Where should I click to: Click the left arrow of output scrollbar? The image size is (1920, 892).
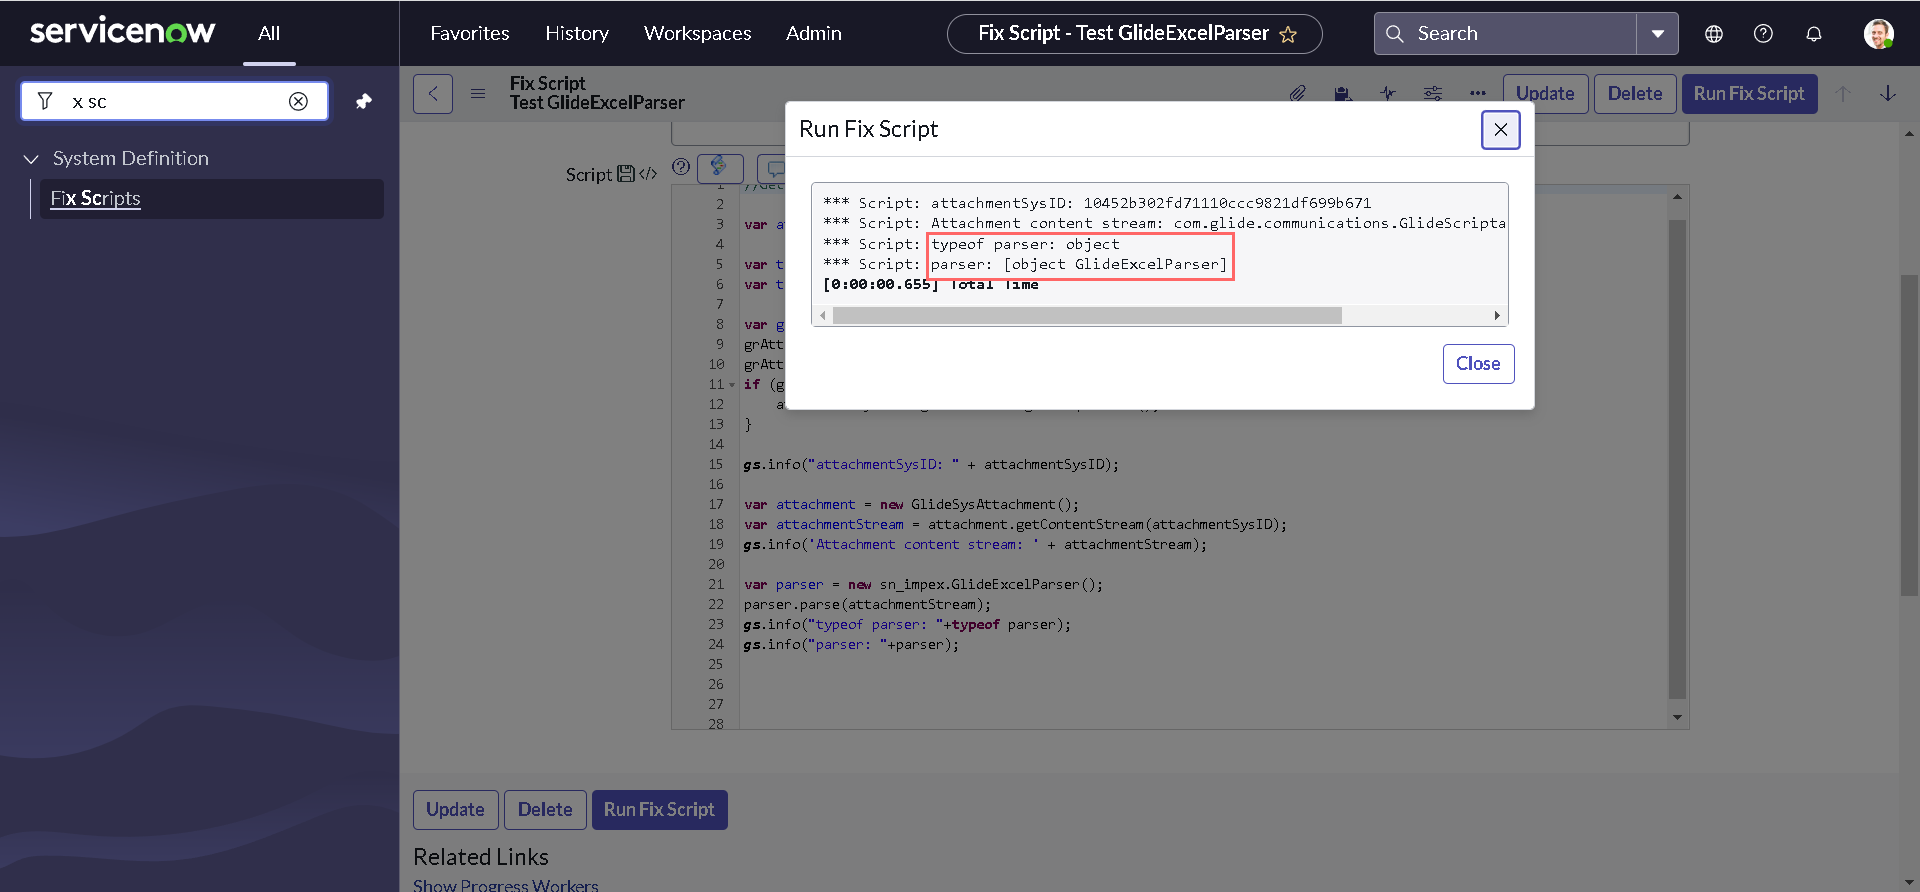coord(823,316)
